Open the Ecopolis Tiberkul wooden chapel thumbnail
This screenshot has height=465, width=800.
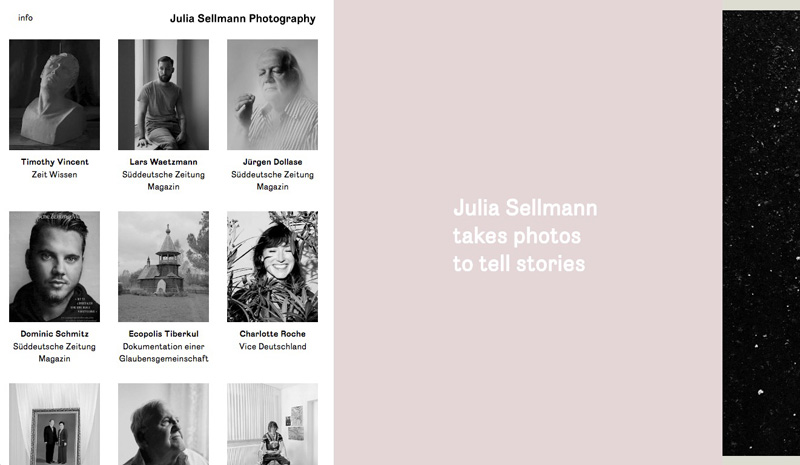coord(163,266)
